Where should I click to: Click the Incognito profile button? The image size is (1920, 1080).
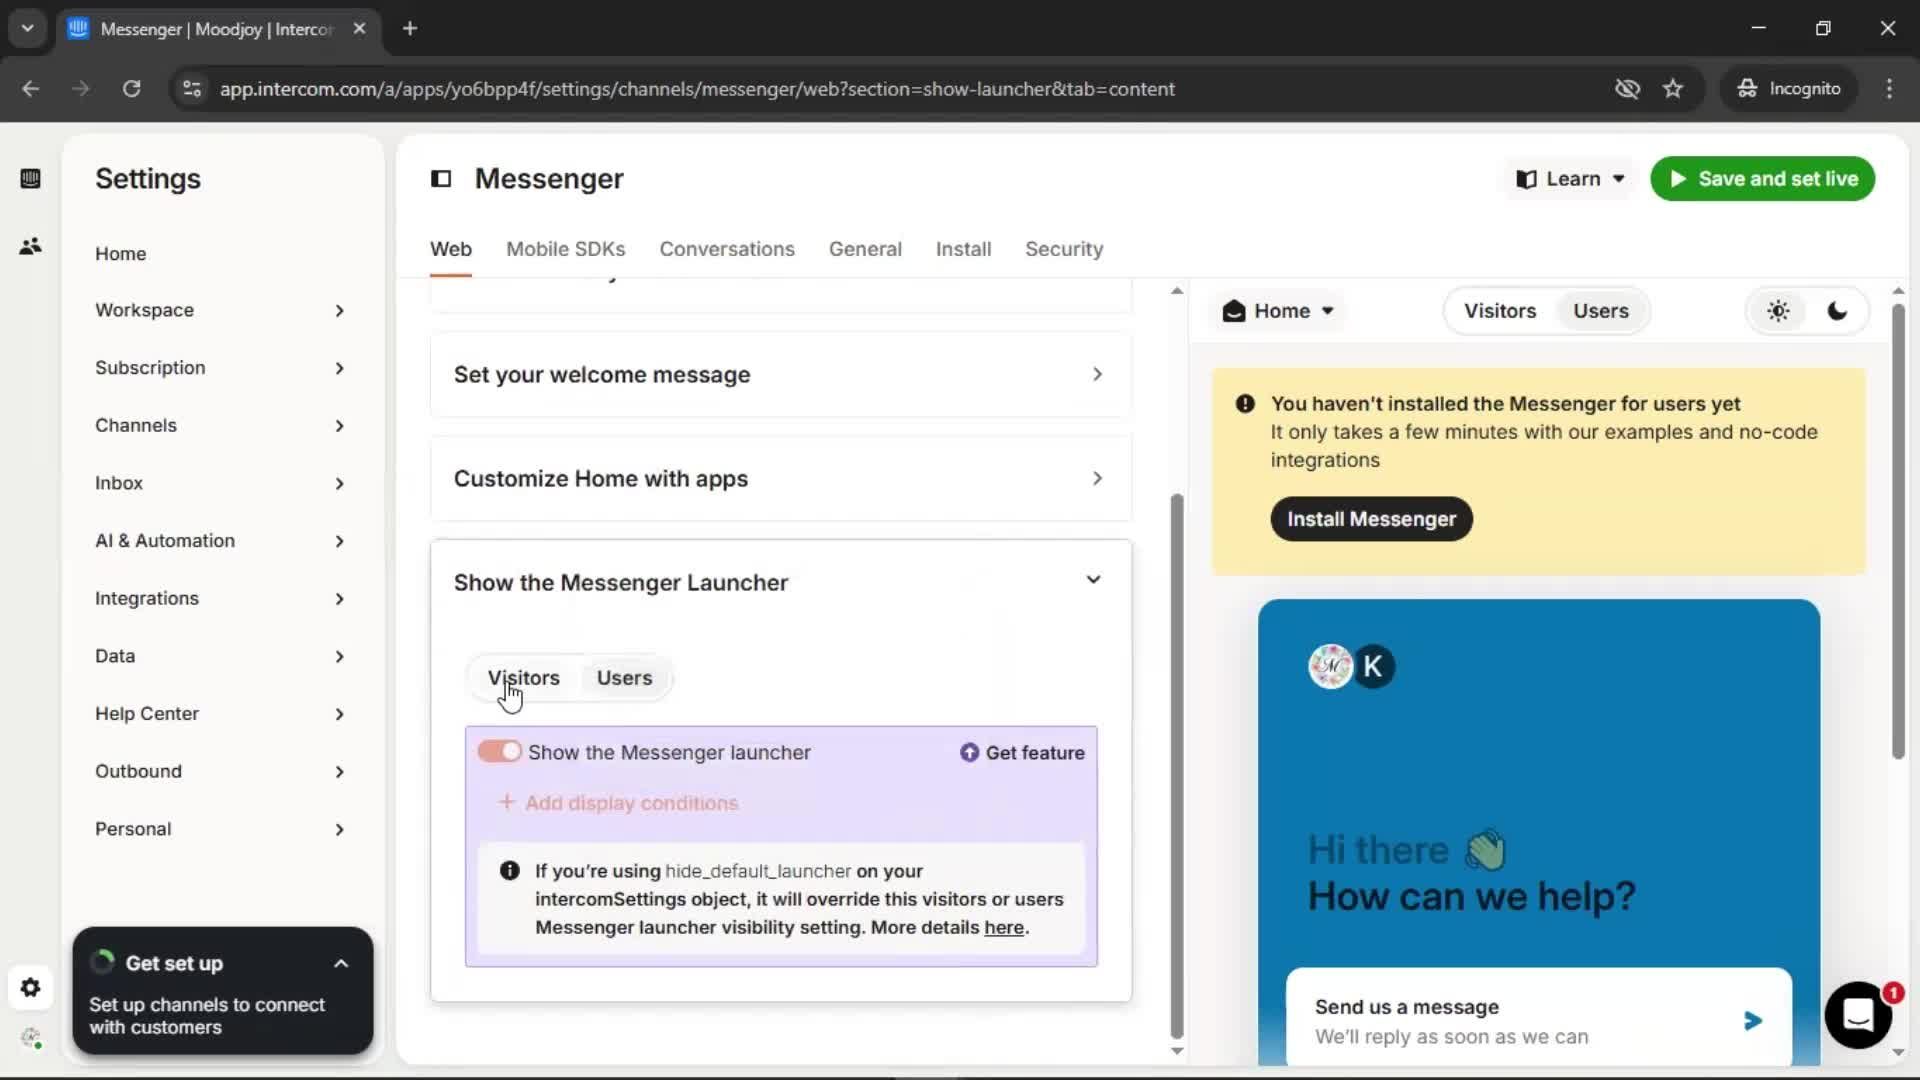(x=1789, y=89)
